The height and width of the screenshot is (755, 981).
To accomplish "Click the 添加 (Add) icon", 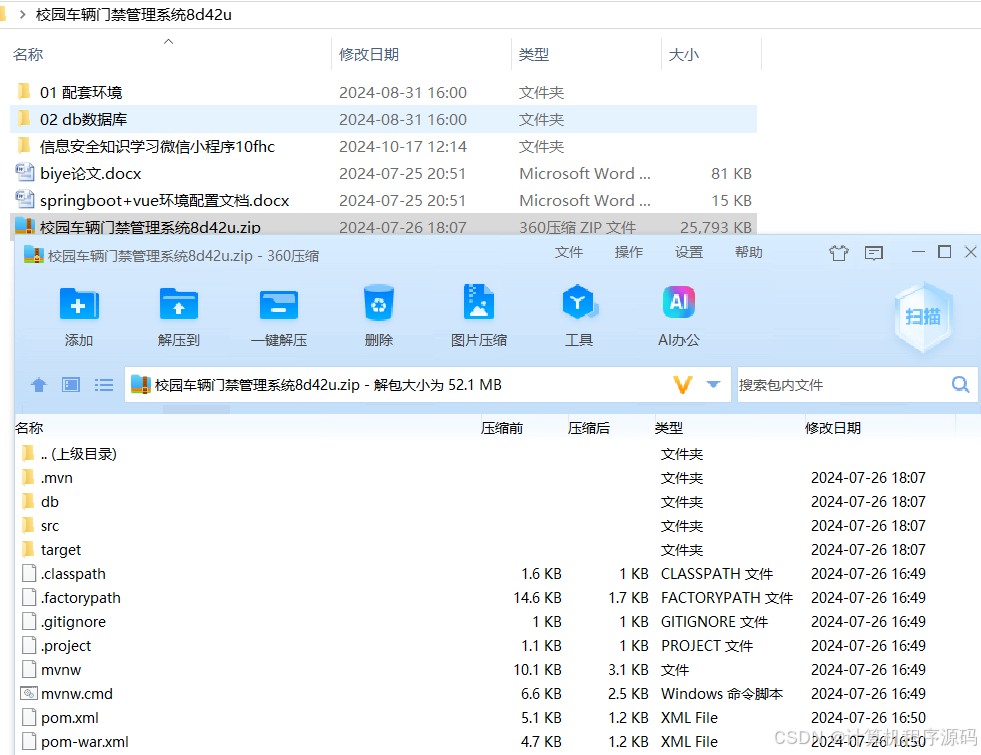I will click(x=79, y=313).
